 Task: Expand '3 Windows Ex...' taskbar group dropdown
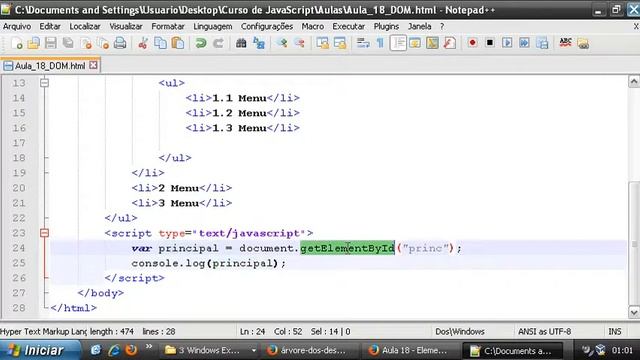[253, 350]
